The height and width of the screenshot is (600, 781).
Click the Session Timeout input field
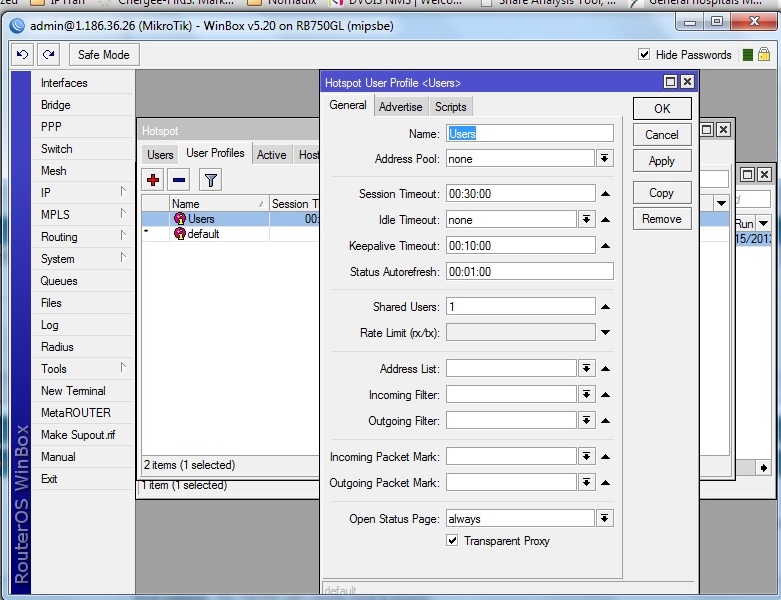521,194
